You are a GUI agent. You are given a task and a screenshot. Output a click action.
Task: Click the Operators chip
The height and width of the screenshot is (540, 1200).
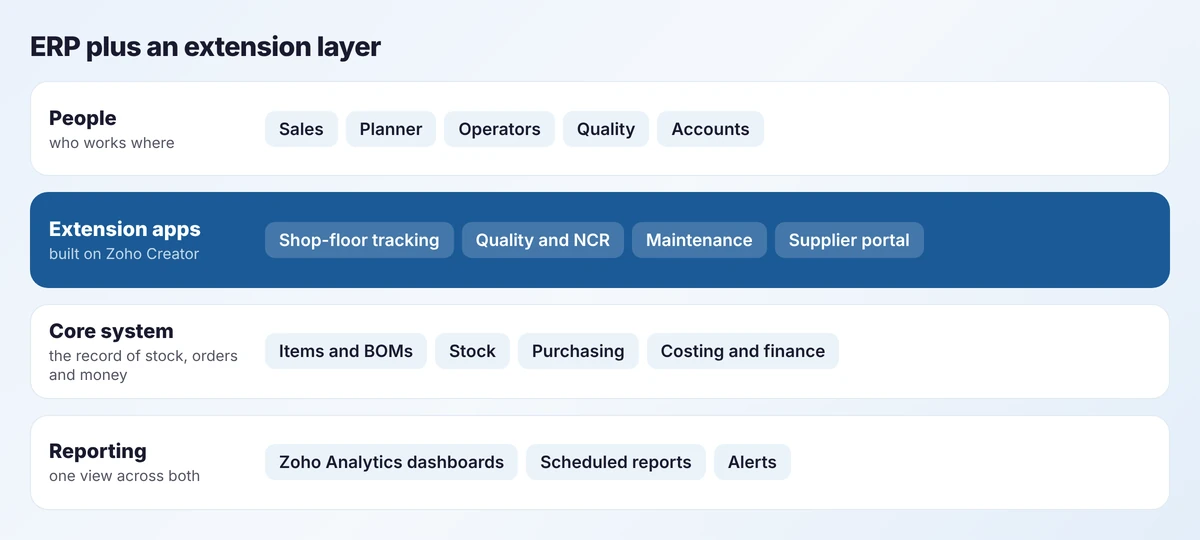pos(499,129)
